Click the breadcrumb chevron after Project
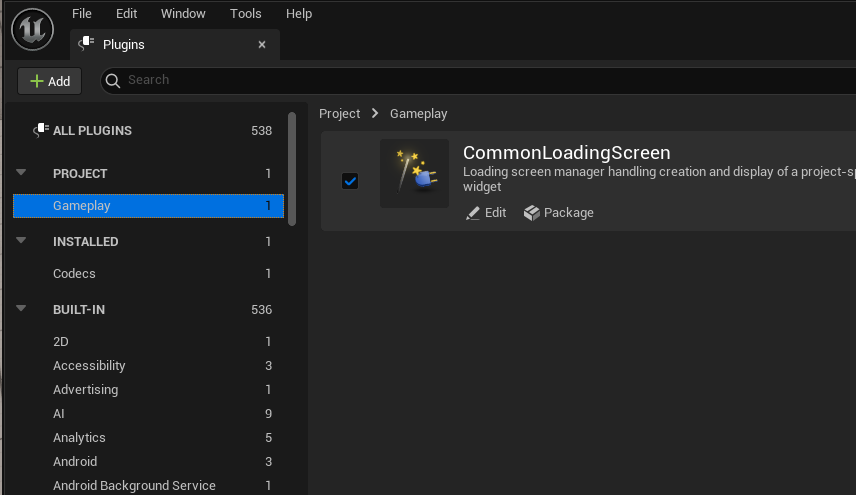The height and width of the screenshot is (495, 856). click(374, 113)
